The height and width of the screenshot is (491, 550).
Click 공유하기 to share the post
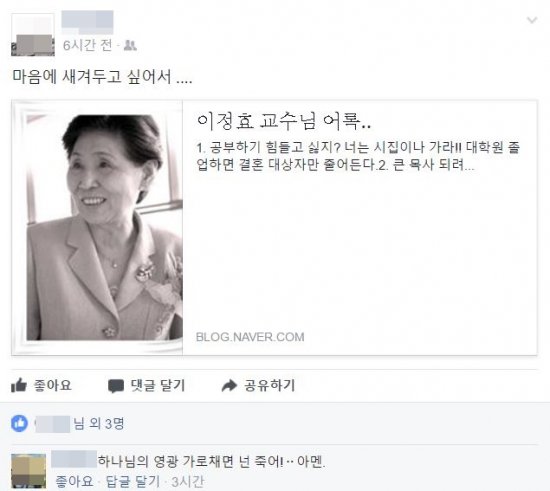[x=269, y=385]
